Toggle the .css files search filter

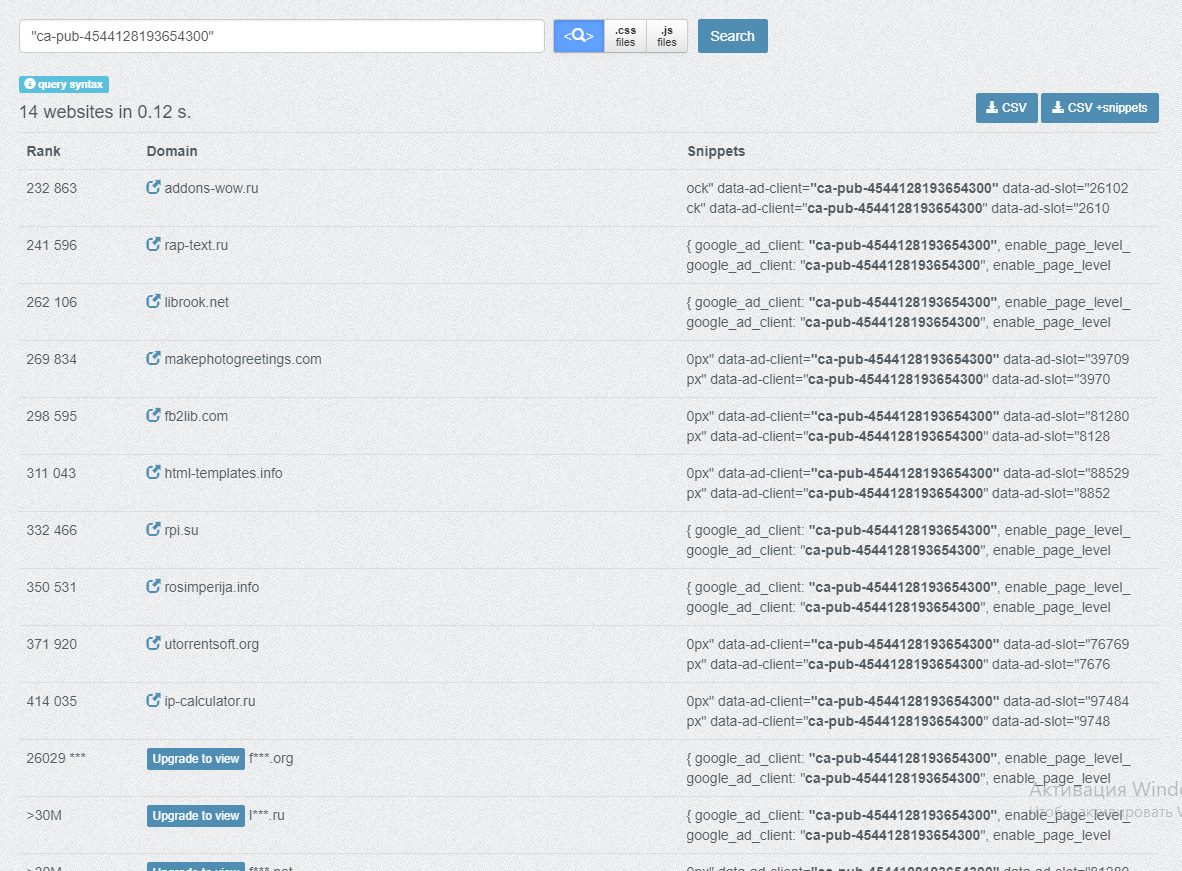click(x=625, y=36)
